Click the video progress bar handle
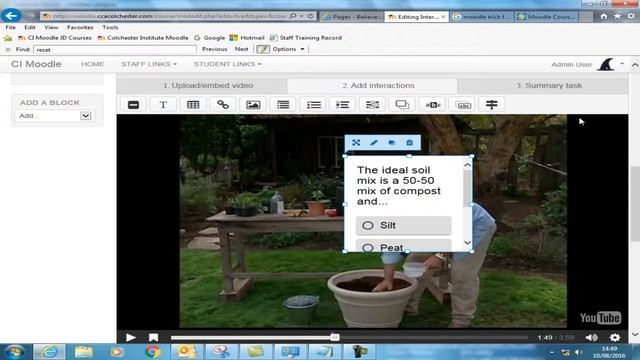This screenshot has width=640, height=360. pos(335,338)
